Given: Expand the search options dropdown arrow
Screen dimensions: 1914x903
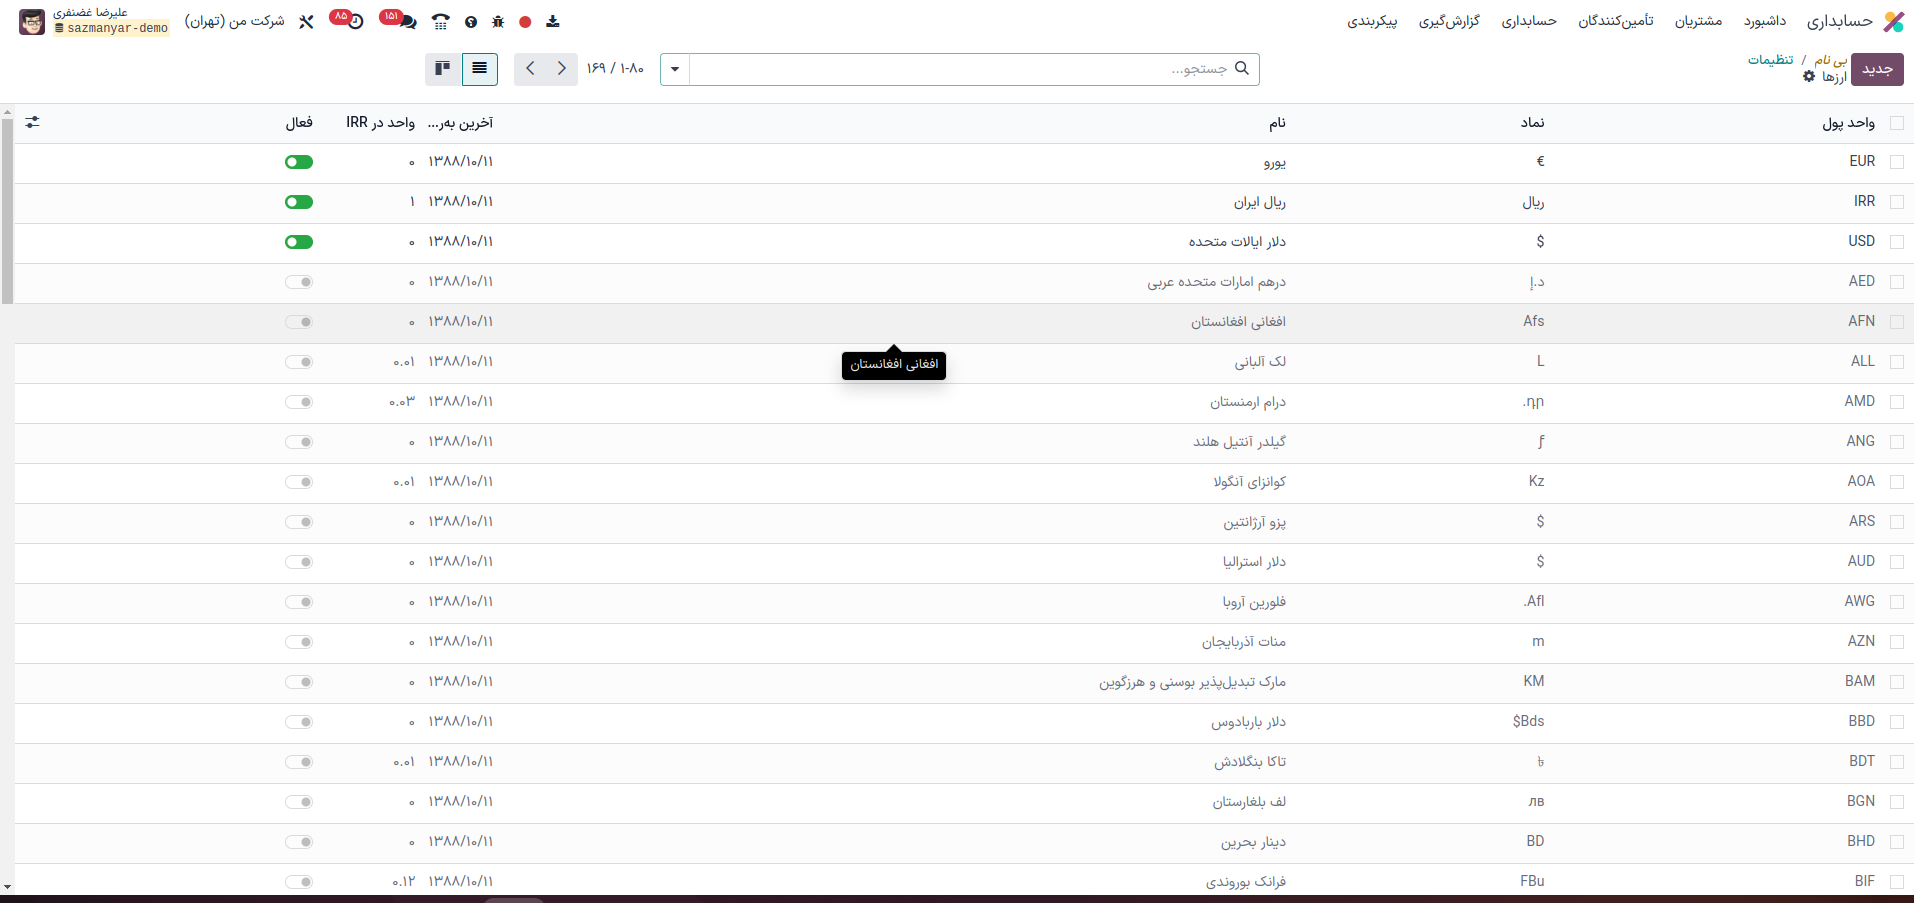Looking at the screenshot, I should point(675,69).
